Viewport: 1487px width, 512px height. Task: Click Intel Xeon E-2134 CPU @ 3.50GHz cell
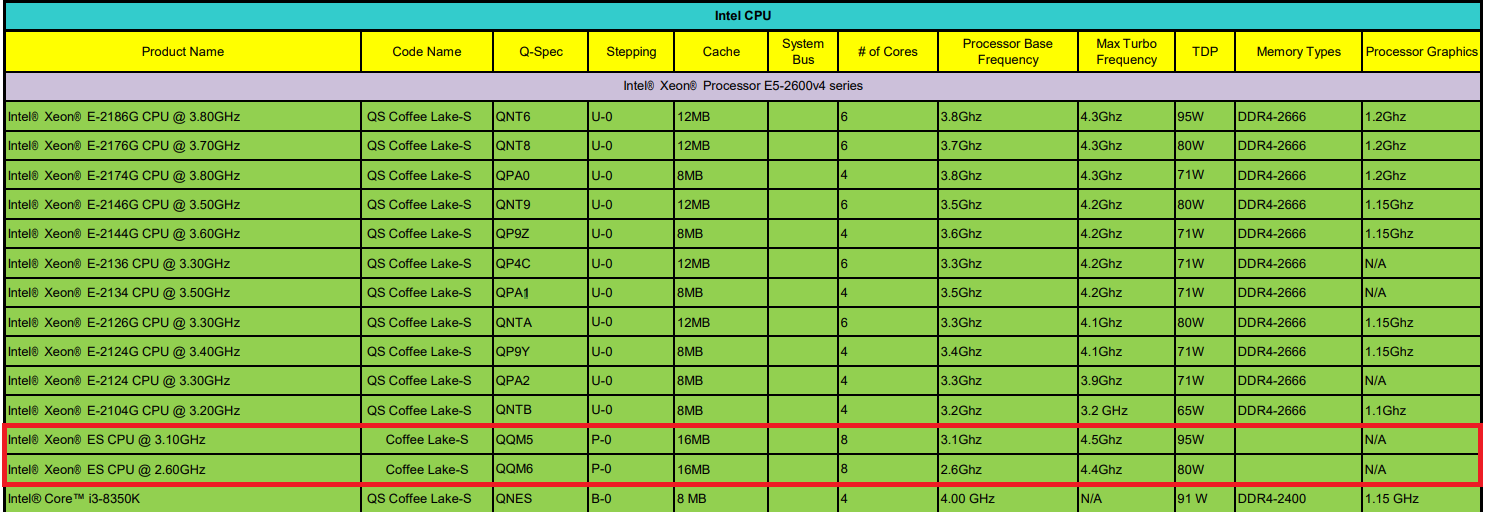(183, 292)
